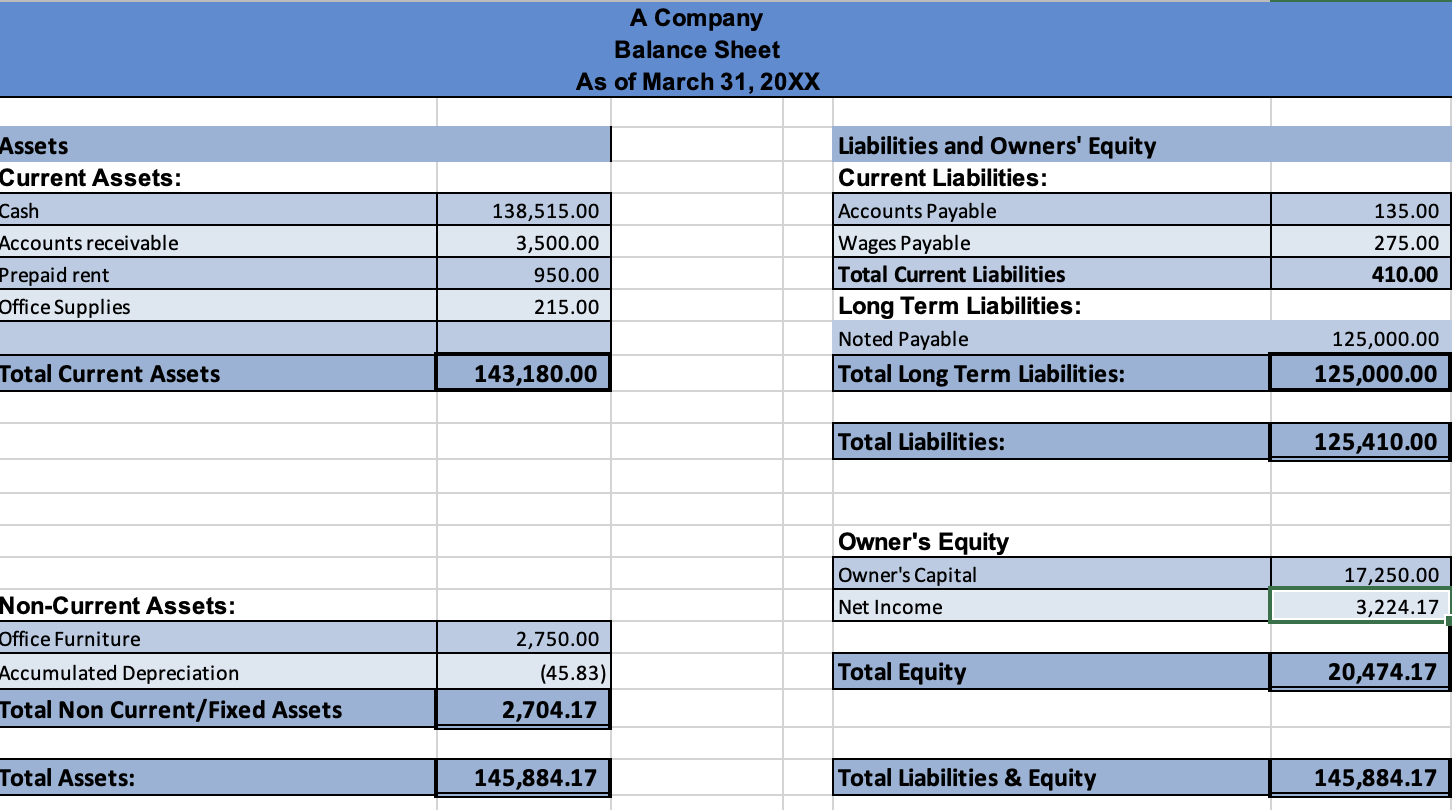Select the Accumulated Depreciation cell showing (45.83)
Image resolution: width=1452 pixels, height=810 pixels.
tap(523, 672)
